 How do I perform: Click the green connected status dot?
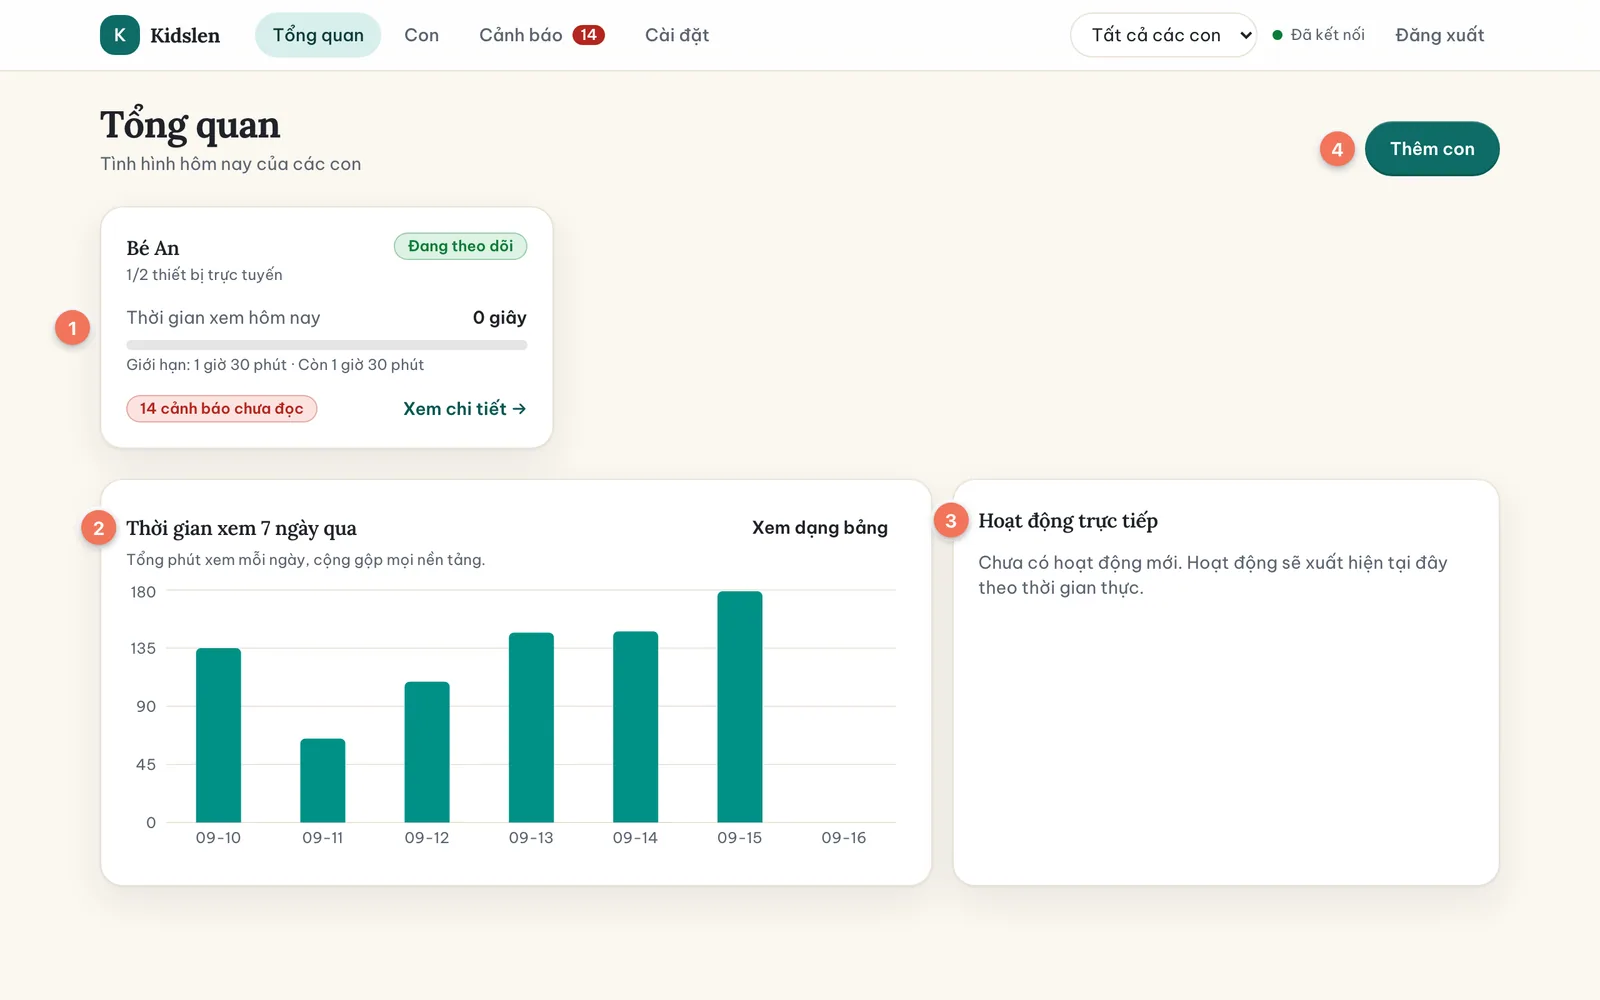click(1277, 35)
